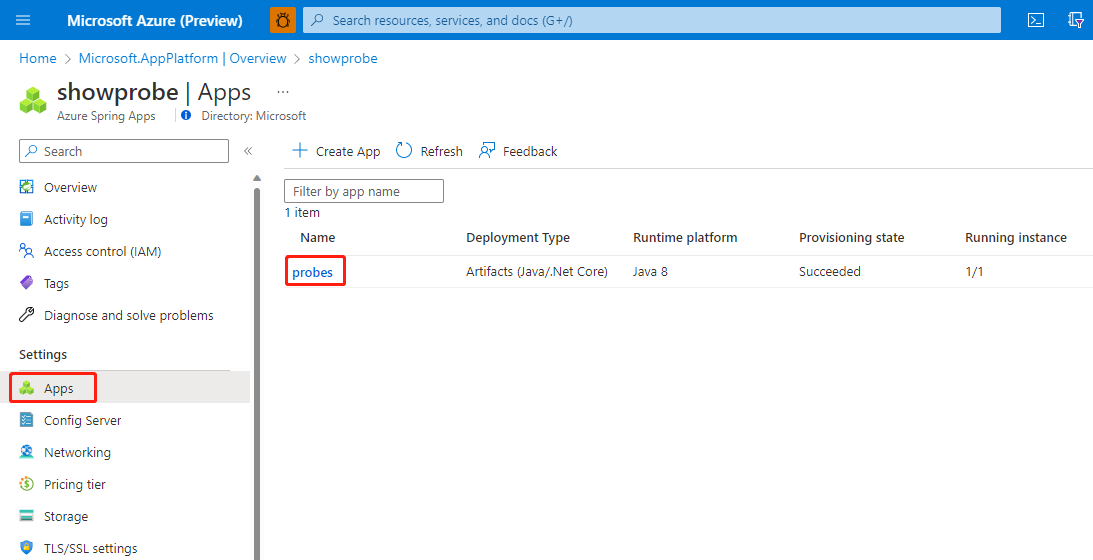Click the 1/1 running instance cell
Screen dimensions: 1093x560
click(x=974, y=271)
